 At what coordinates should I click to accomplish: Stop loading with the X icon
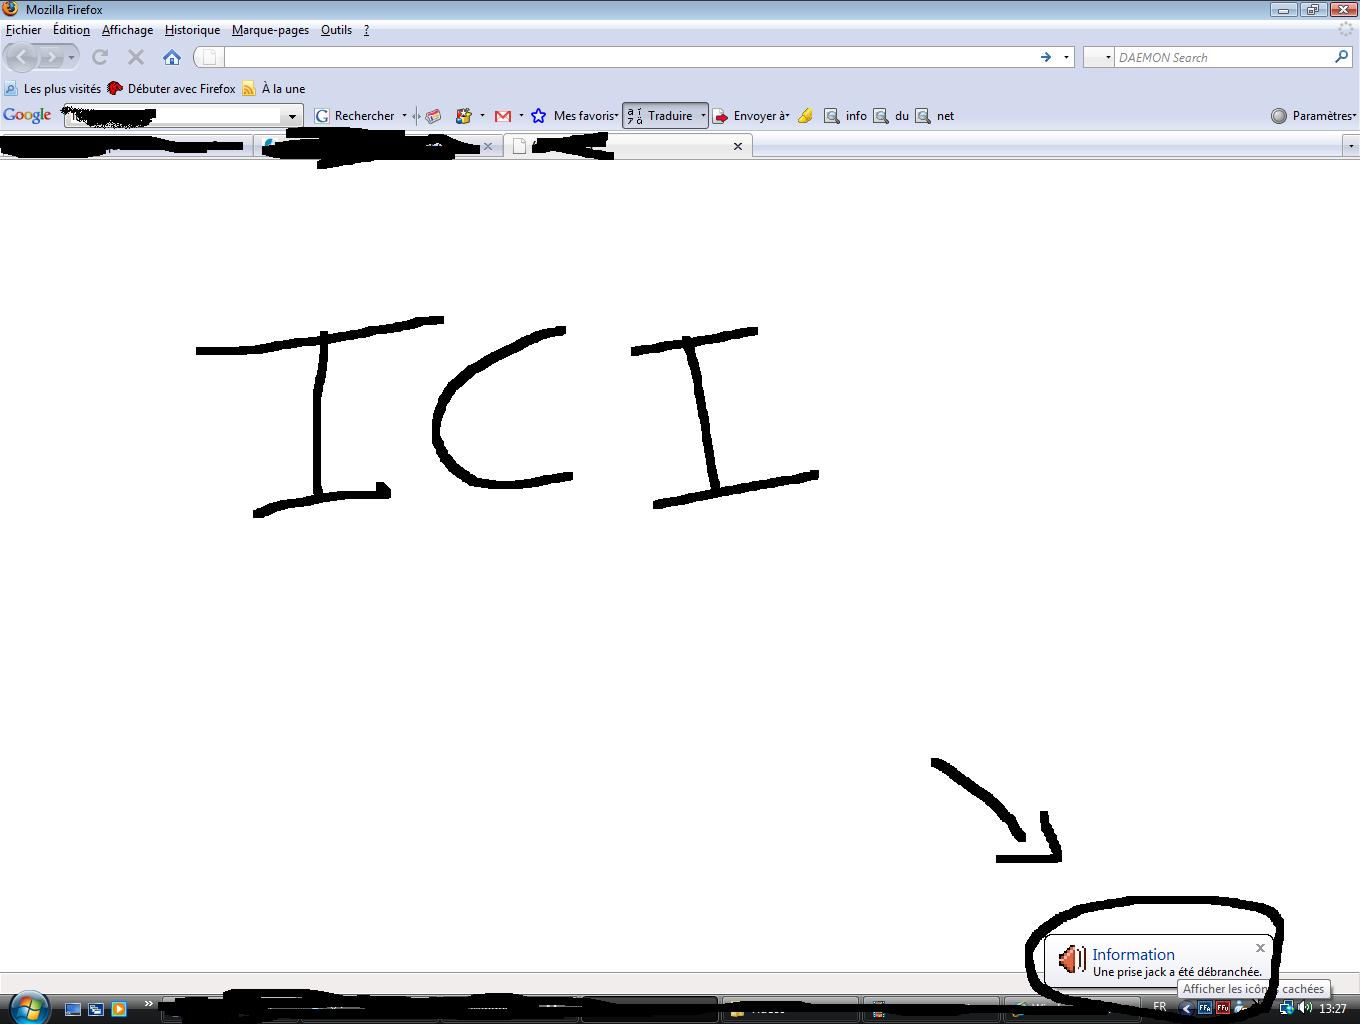(136, 57)
